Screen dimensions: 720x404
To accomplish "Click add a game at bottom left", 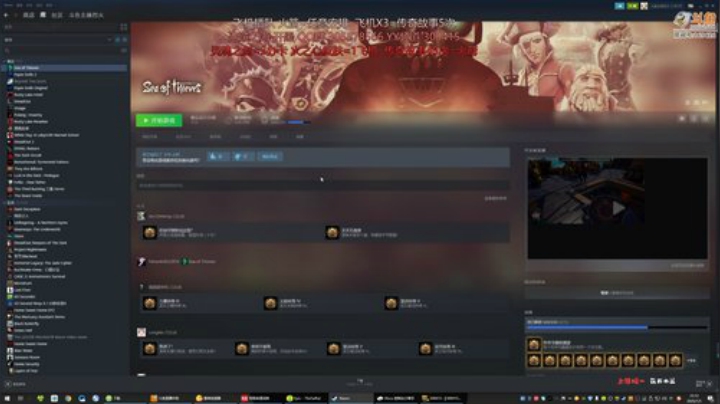I will pyautogui.click(x=15, y=384).
